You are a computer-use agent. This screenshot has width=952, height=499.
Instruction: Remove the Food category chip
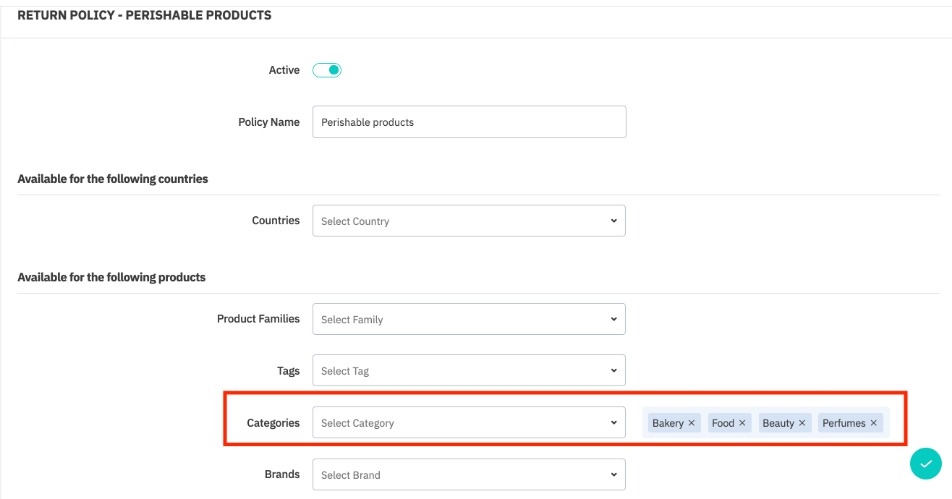(742, 423)
